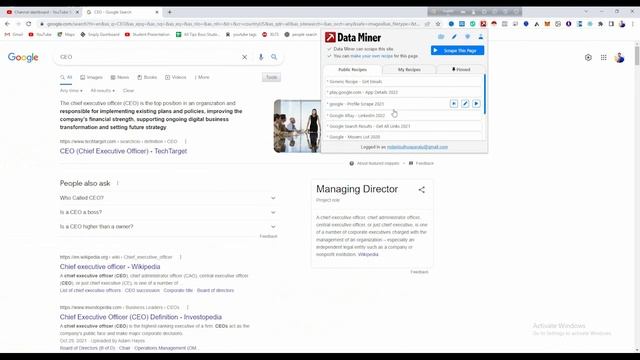Open the Maps bookmark
The width and height of the screenshot is (640, 360).
click(66, 35)
